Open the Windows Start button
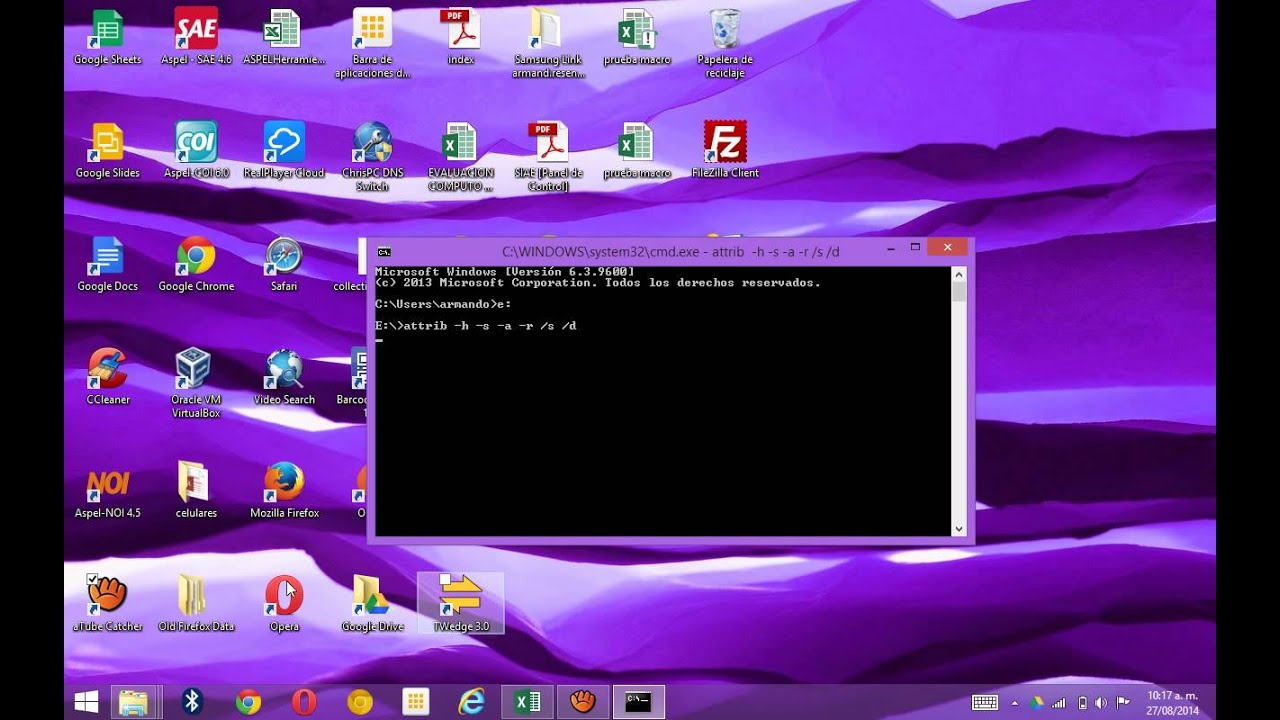Screen dimensions: 1280x720 tap(86, 703)
